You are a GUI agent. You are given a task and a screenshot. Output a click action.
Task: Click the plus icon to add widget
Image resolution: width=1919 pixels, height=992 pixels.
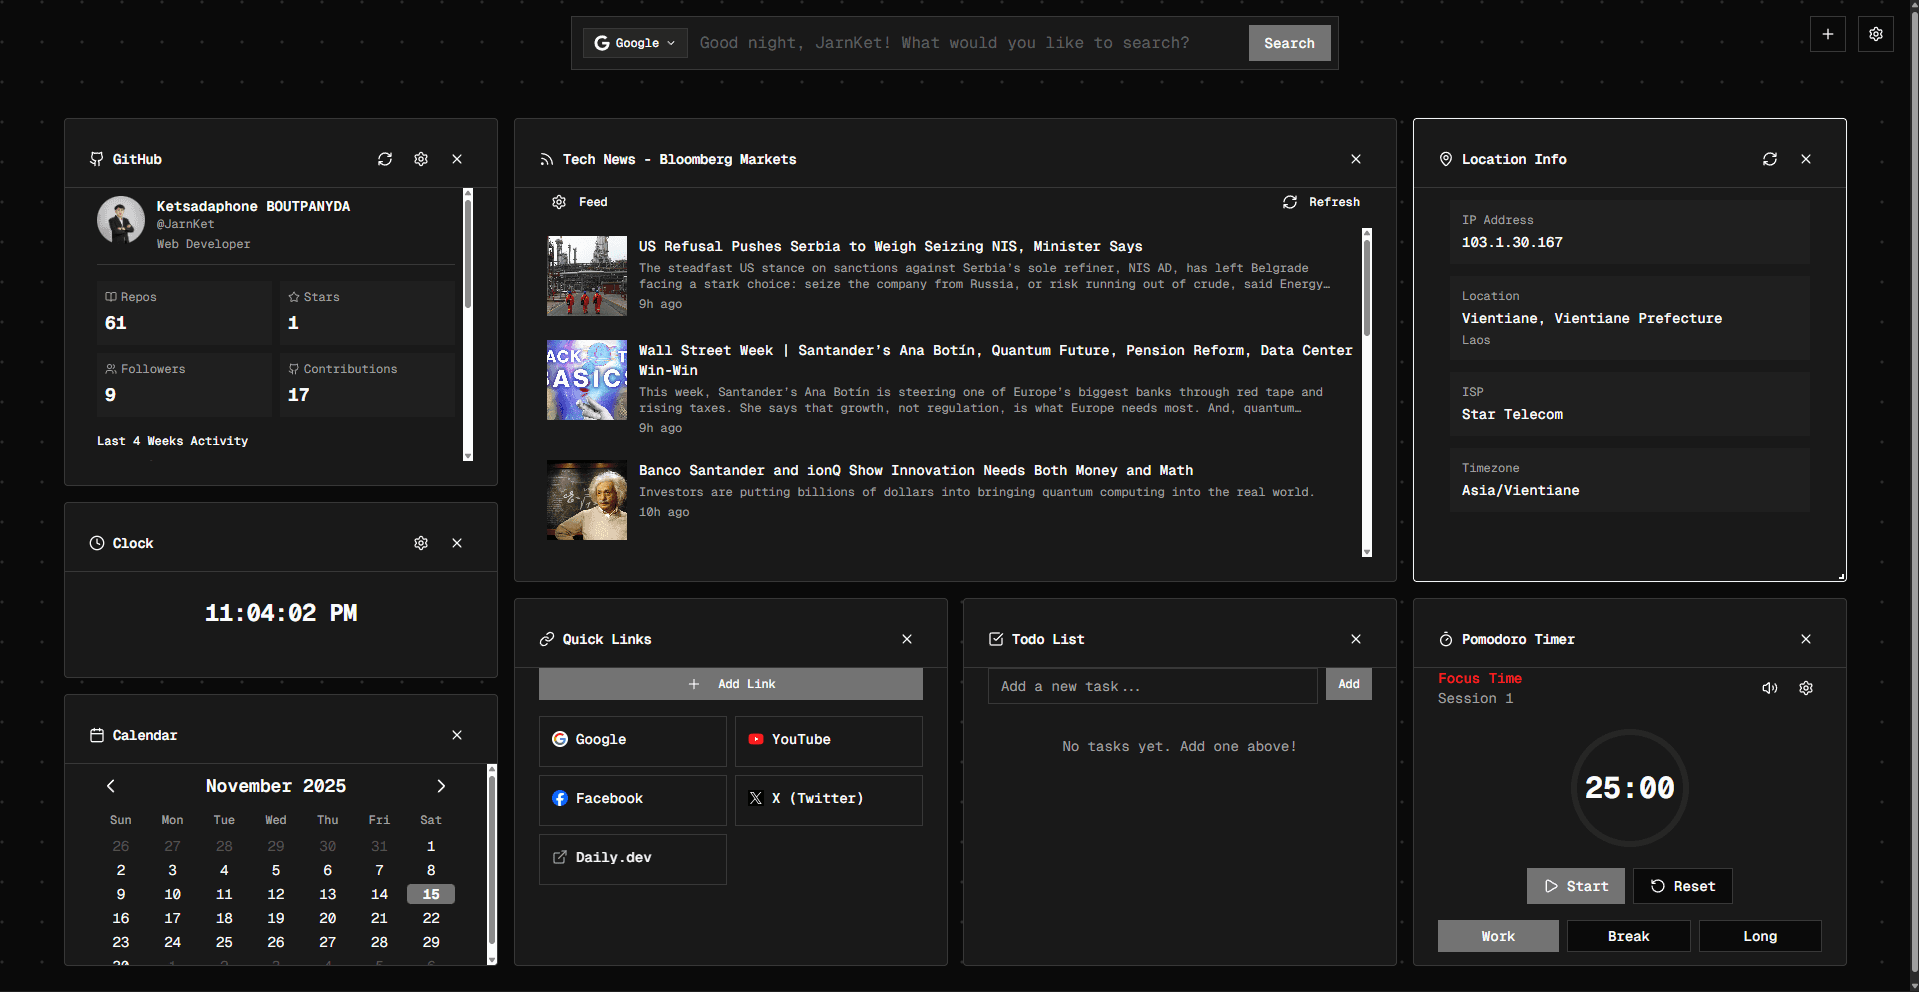[x=1828, y=34]
